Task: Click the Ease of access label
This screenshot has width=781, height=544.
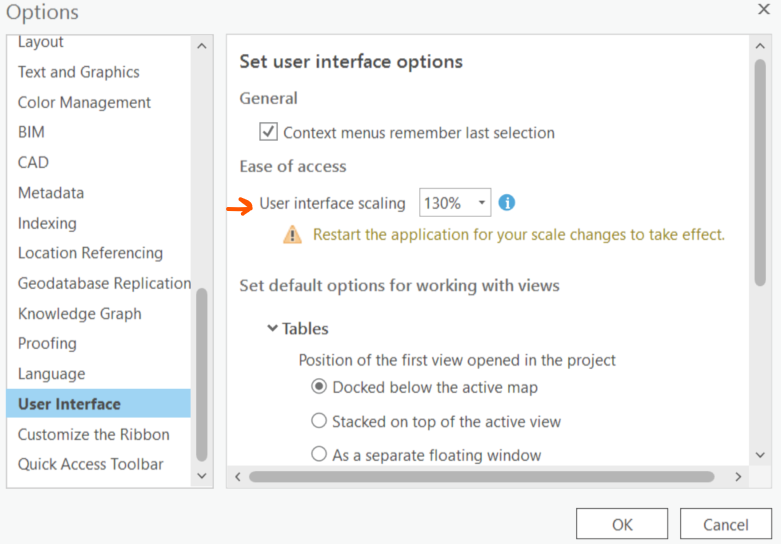Action: [293, 166]
